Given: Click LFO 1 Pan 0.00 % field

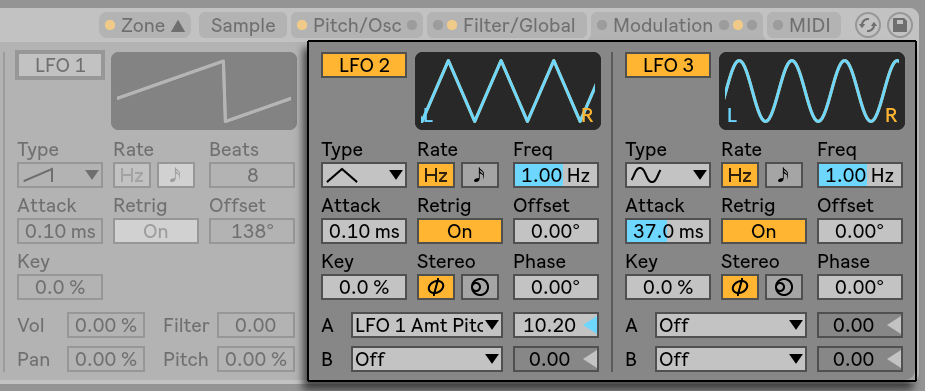Looking at the screenshot, I should point(106,359).
